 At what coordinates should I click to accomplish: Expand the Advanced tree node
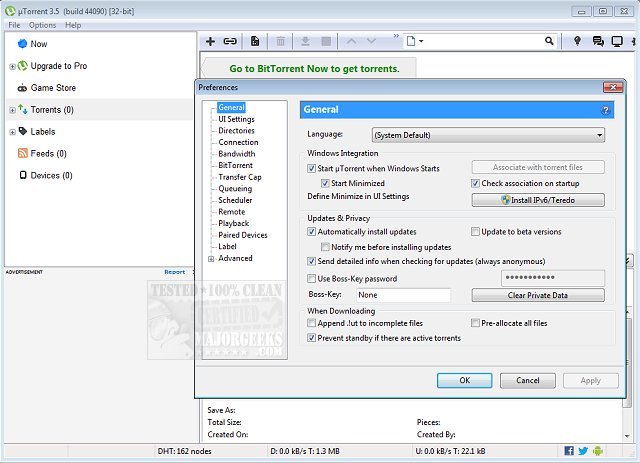point(211,259)
